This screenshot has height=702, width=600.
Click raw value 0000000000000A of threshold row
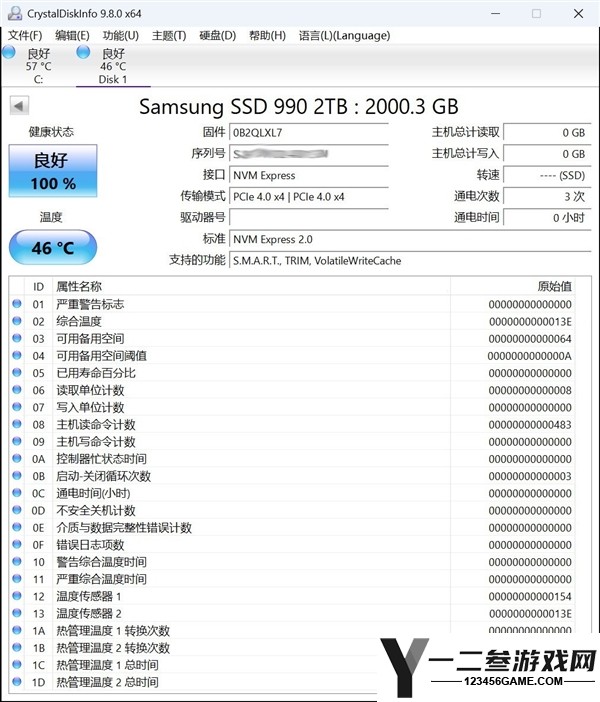(x=530, y=356)
